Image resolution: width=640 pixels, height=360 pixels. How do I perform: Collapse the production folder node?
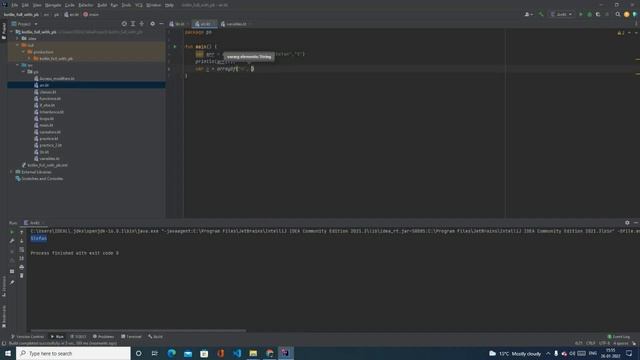click(x=24, y=52)
